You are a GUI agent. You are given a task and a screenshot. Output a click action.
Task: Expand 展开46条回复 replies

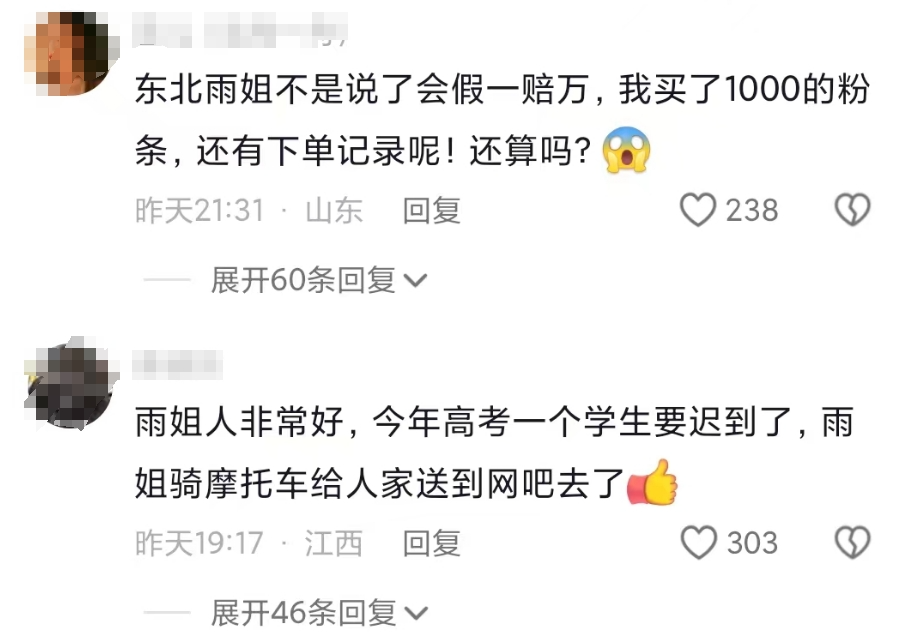tap(319, 613)
